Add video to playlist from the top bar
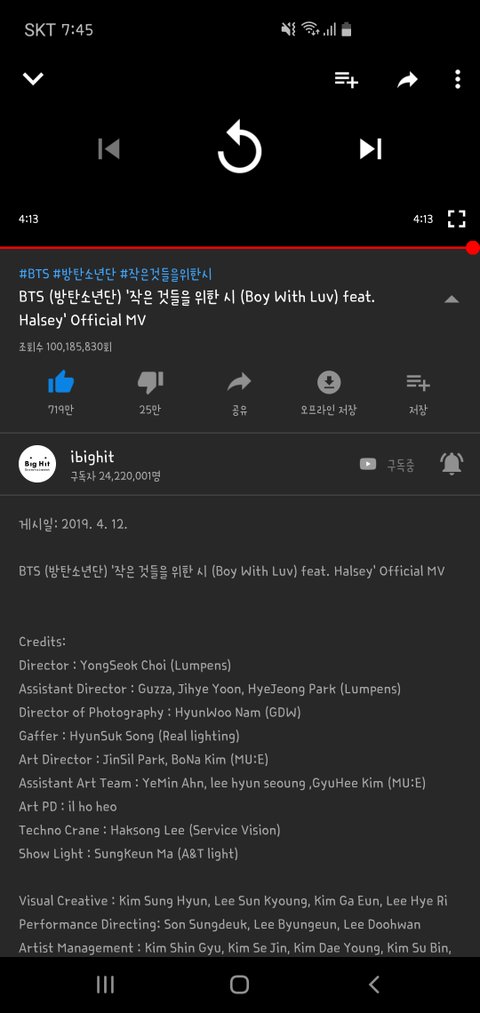Screen dimensions: 480x1013 [x=346, y=79]
